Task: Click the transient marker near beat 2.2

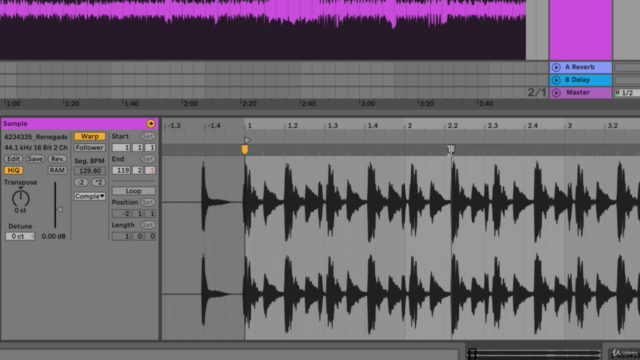Action: click(451, 150)
